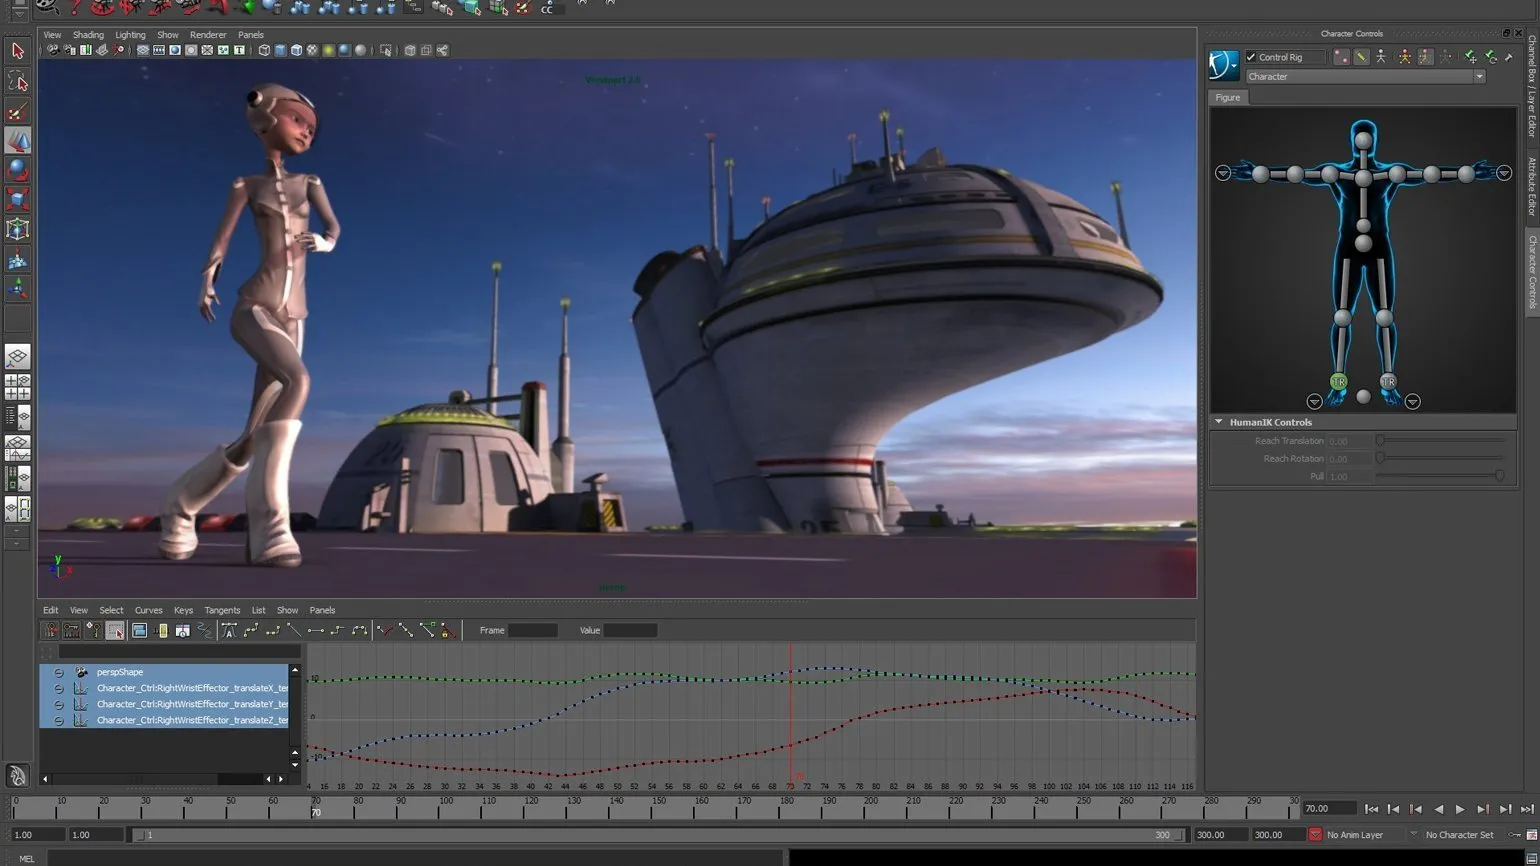Screen dimensions: 1540x866
Task: Collapse the persp Shape node in the outliner
Action: click(59, 673)
